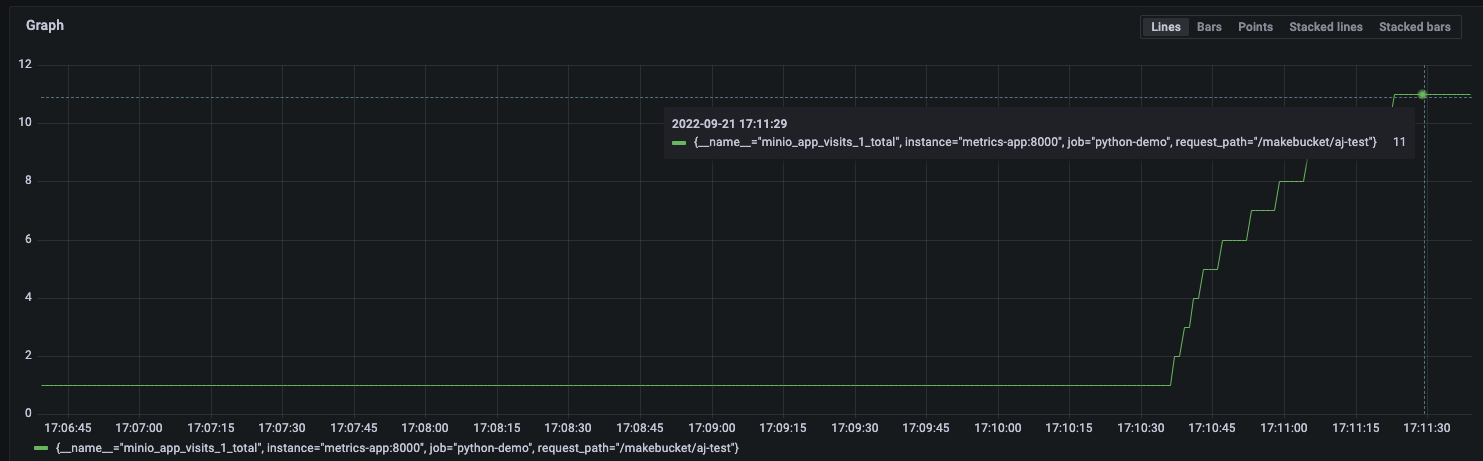The width and height of the screenshot is (1483, 461).
Task: Click the 17:11:30 time axis label
Action: 1425,428
